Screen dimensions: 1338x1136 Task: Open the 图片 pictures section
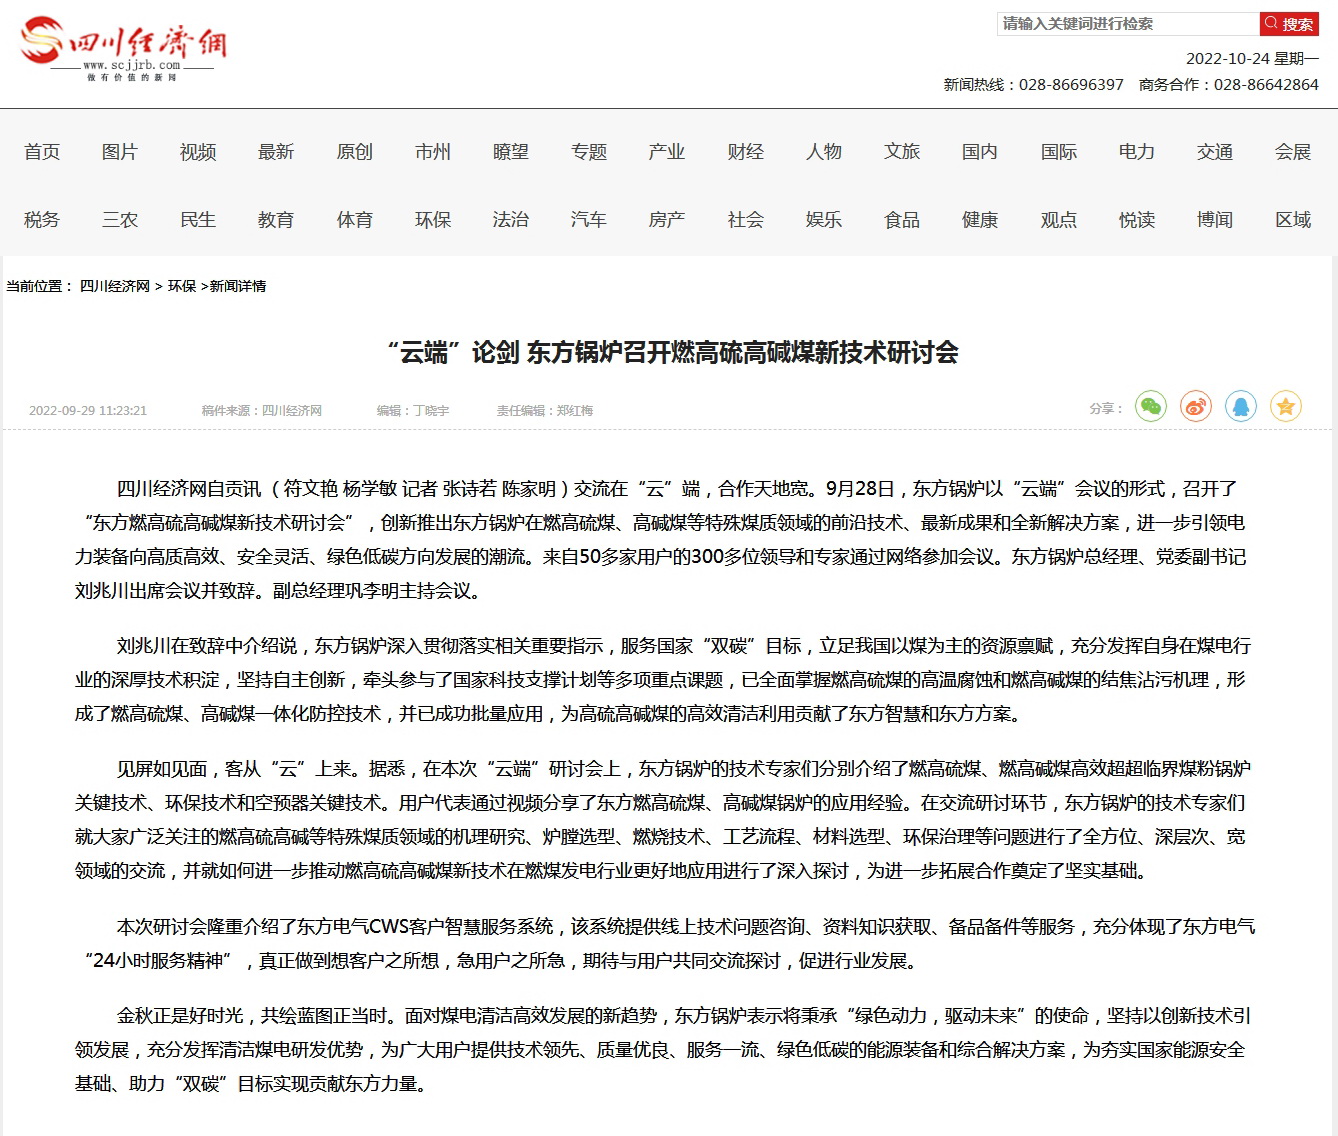point(120,152)
